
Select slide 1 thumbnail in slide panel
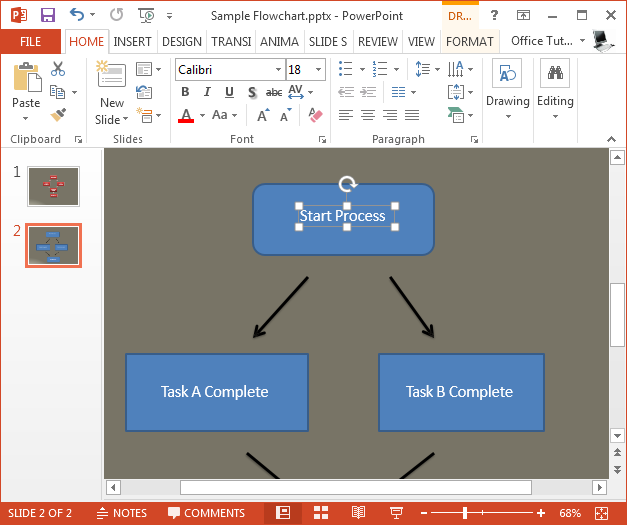tap(53, 186)
